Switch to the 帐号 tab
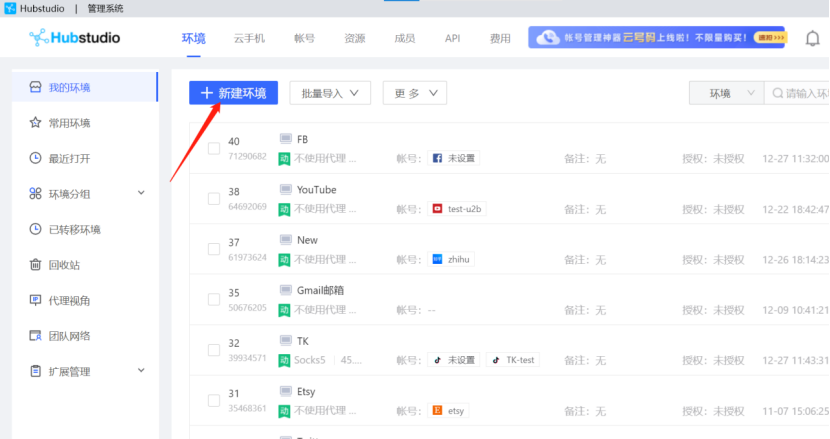 click(x=304, y=38)
